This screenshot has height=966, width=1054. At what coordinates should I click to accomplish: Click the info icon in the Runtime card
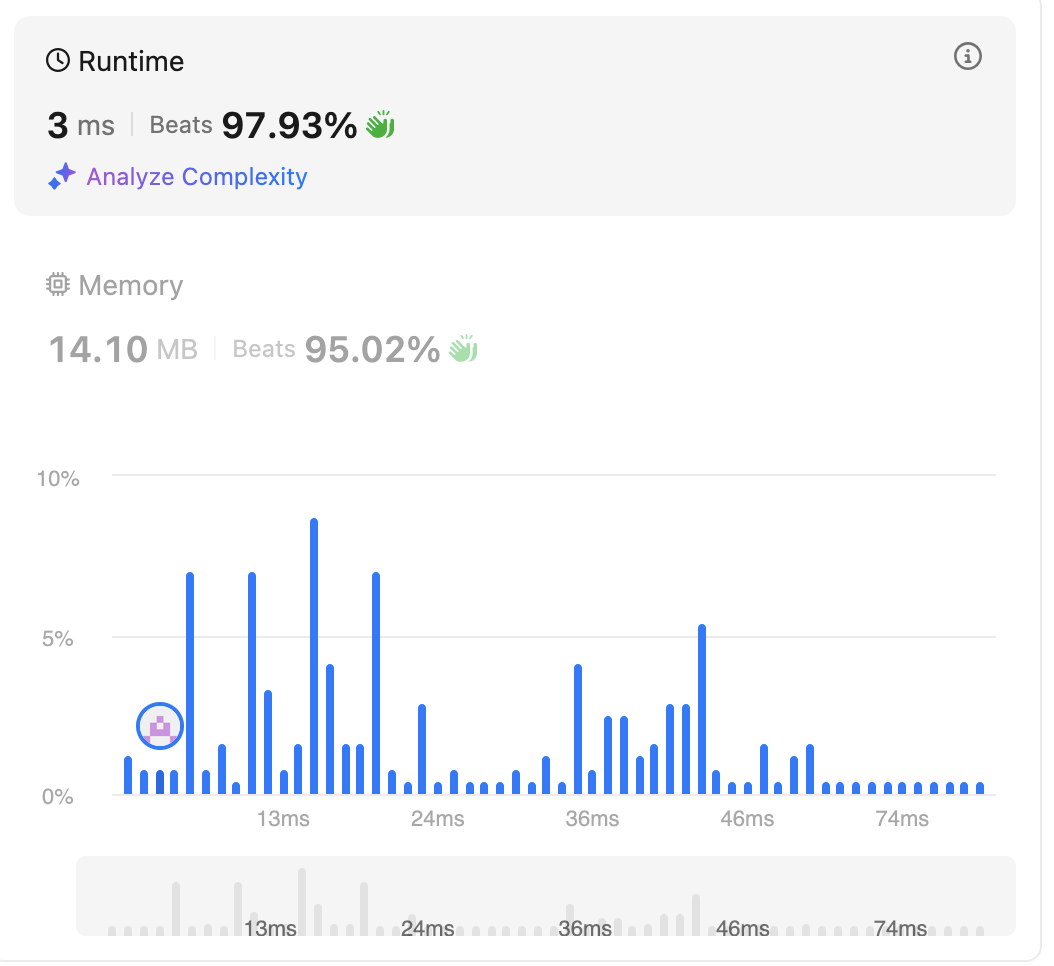968,57
